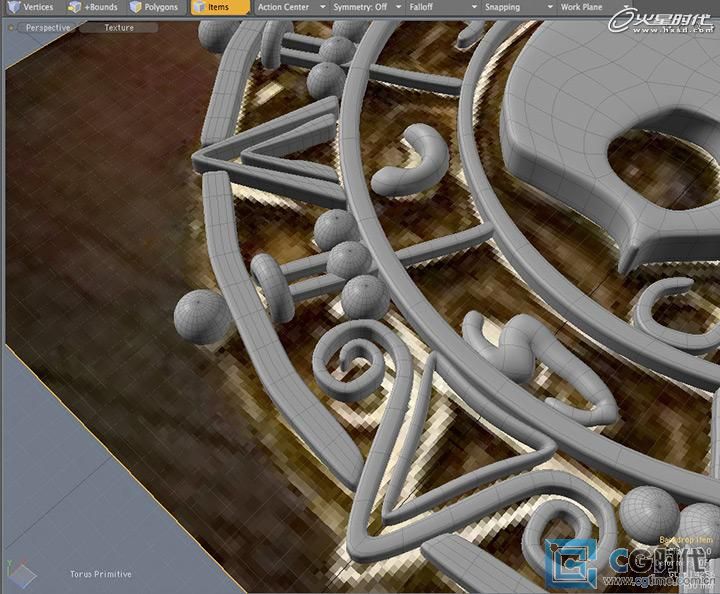Click the Torus Primitive label
This screenshot has width=720, height=594.
pyautogui.click(x=101, y=574)
